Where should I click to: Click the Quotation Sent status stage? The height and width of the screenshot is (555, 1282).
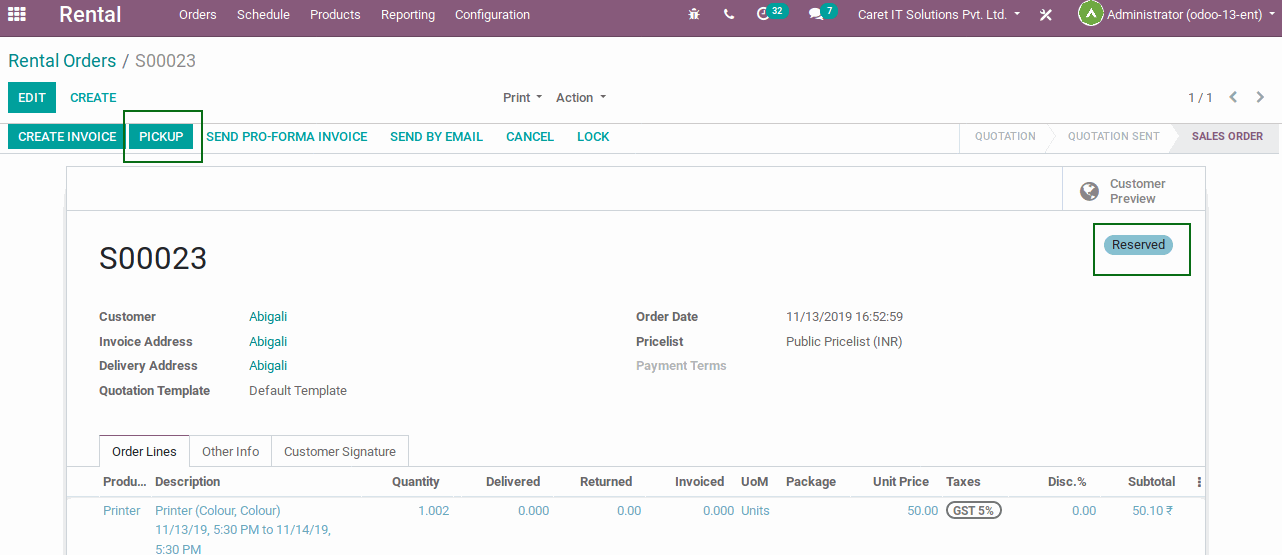point(1113,137)
